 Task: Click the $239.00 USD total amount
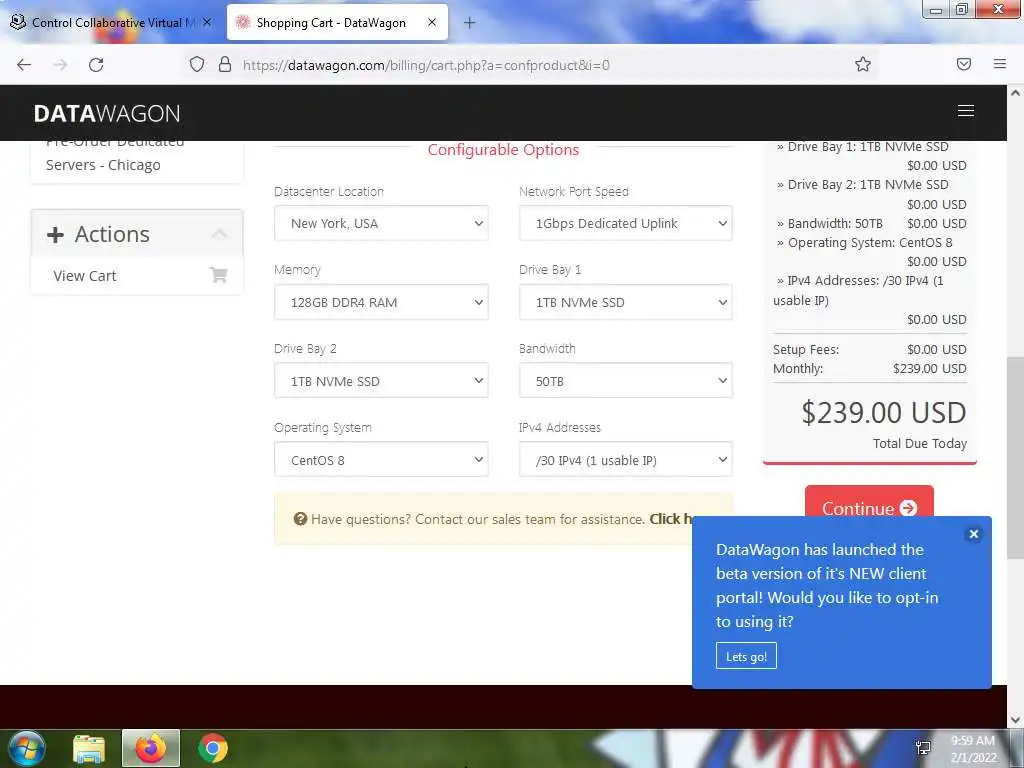[x=884, y=413]
